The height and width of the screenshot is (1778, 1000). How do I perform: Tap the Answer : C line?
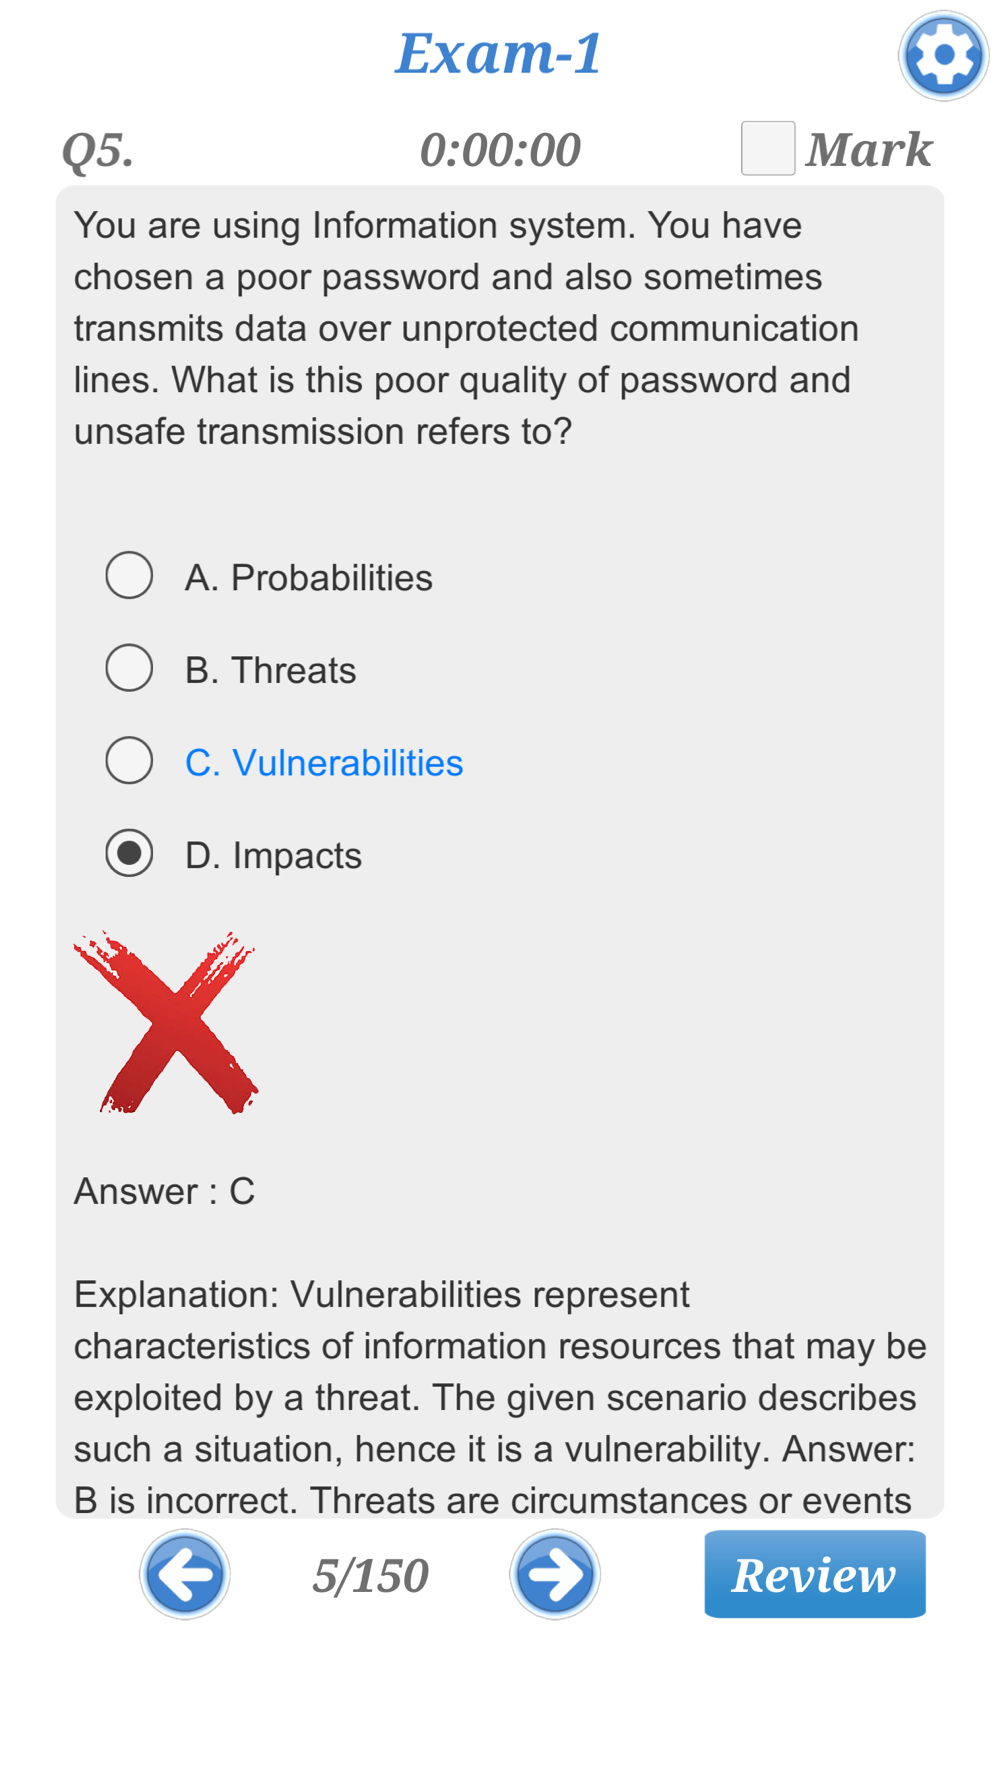click(x=164, y=1191)
